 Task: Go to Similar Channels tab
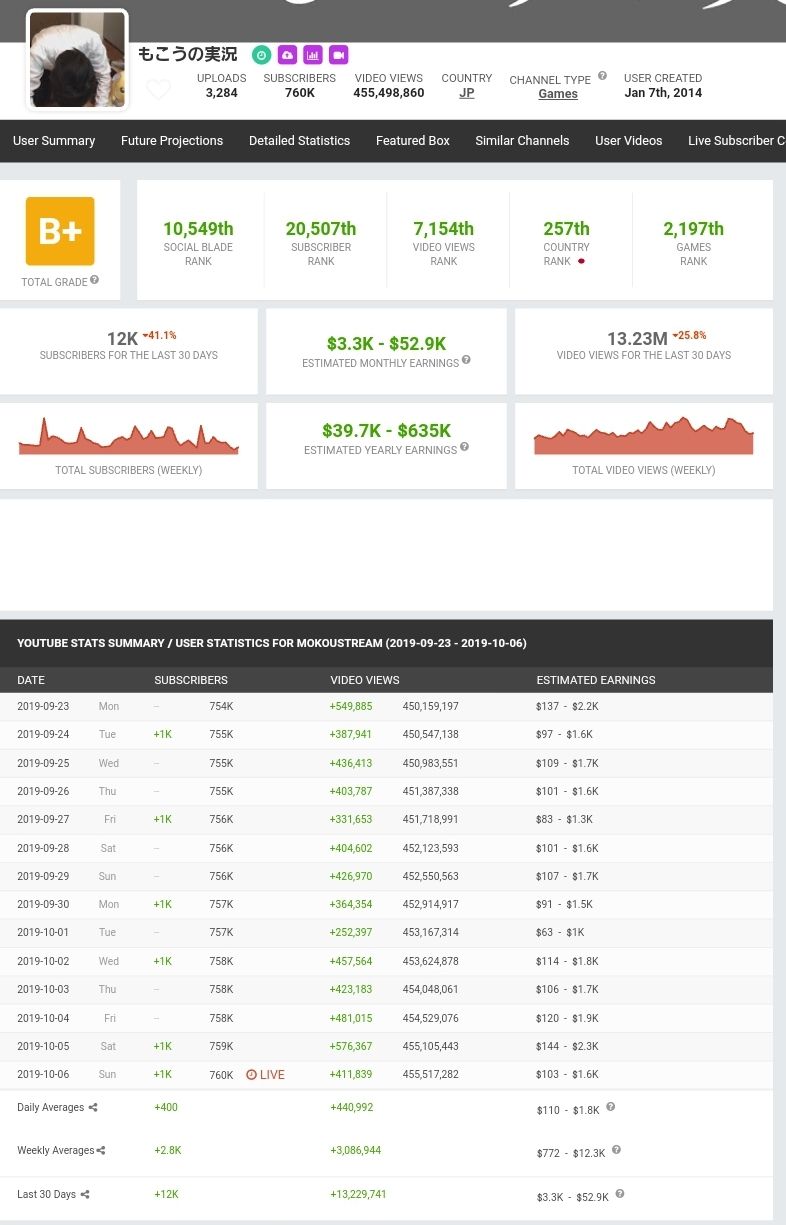(522, 141)
